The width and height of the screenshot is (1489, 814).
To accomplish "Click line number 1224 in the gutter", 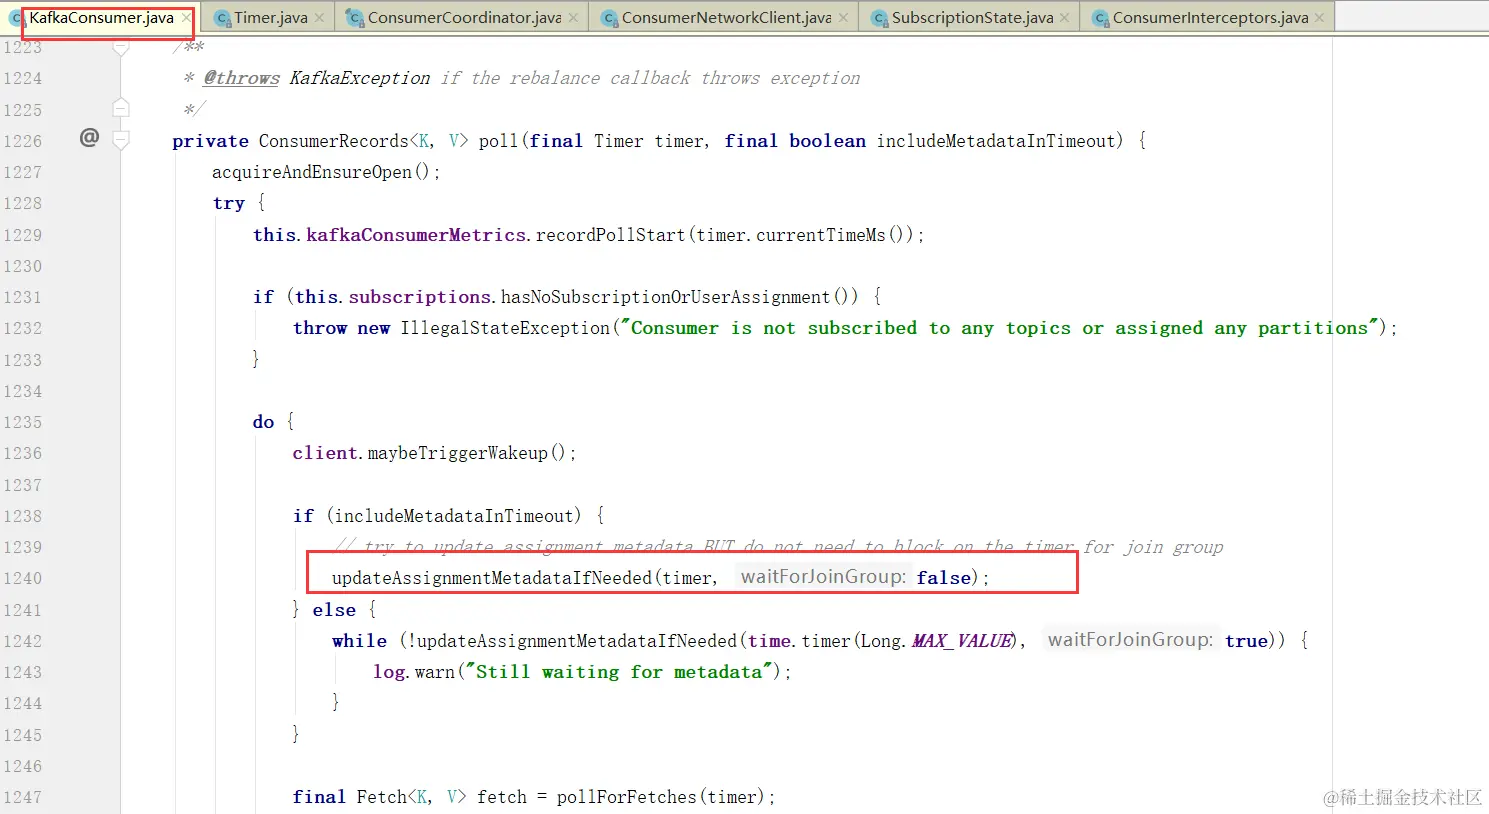I will pos(22,78).
